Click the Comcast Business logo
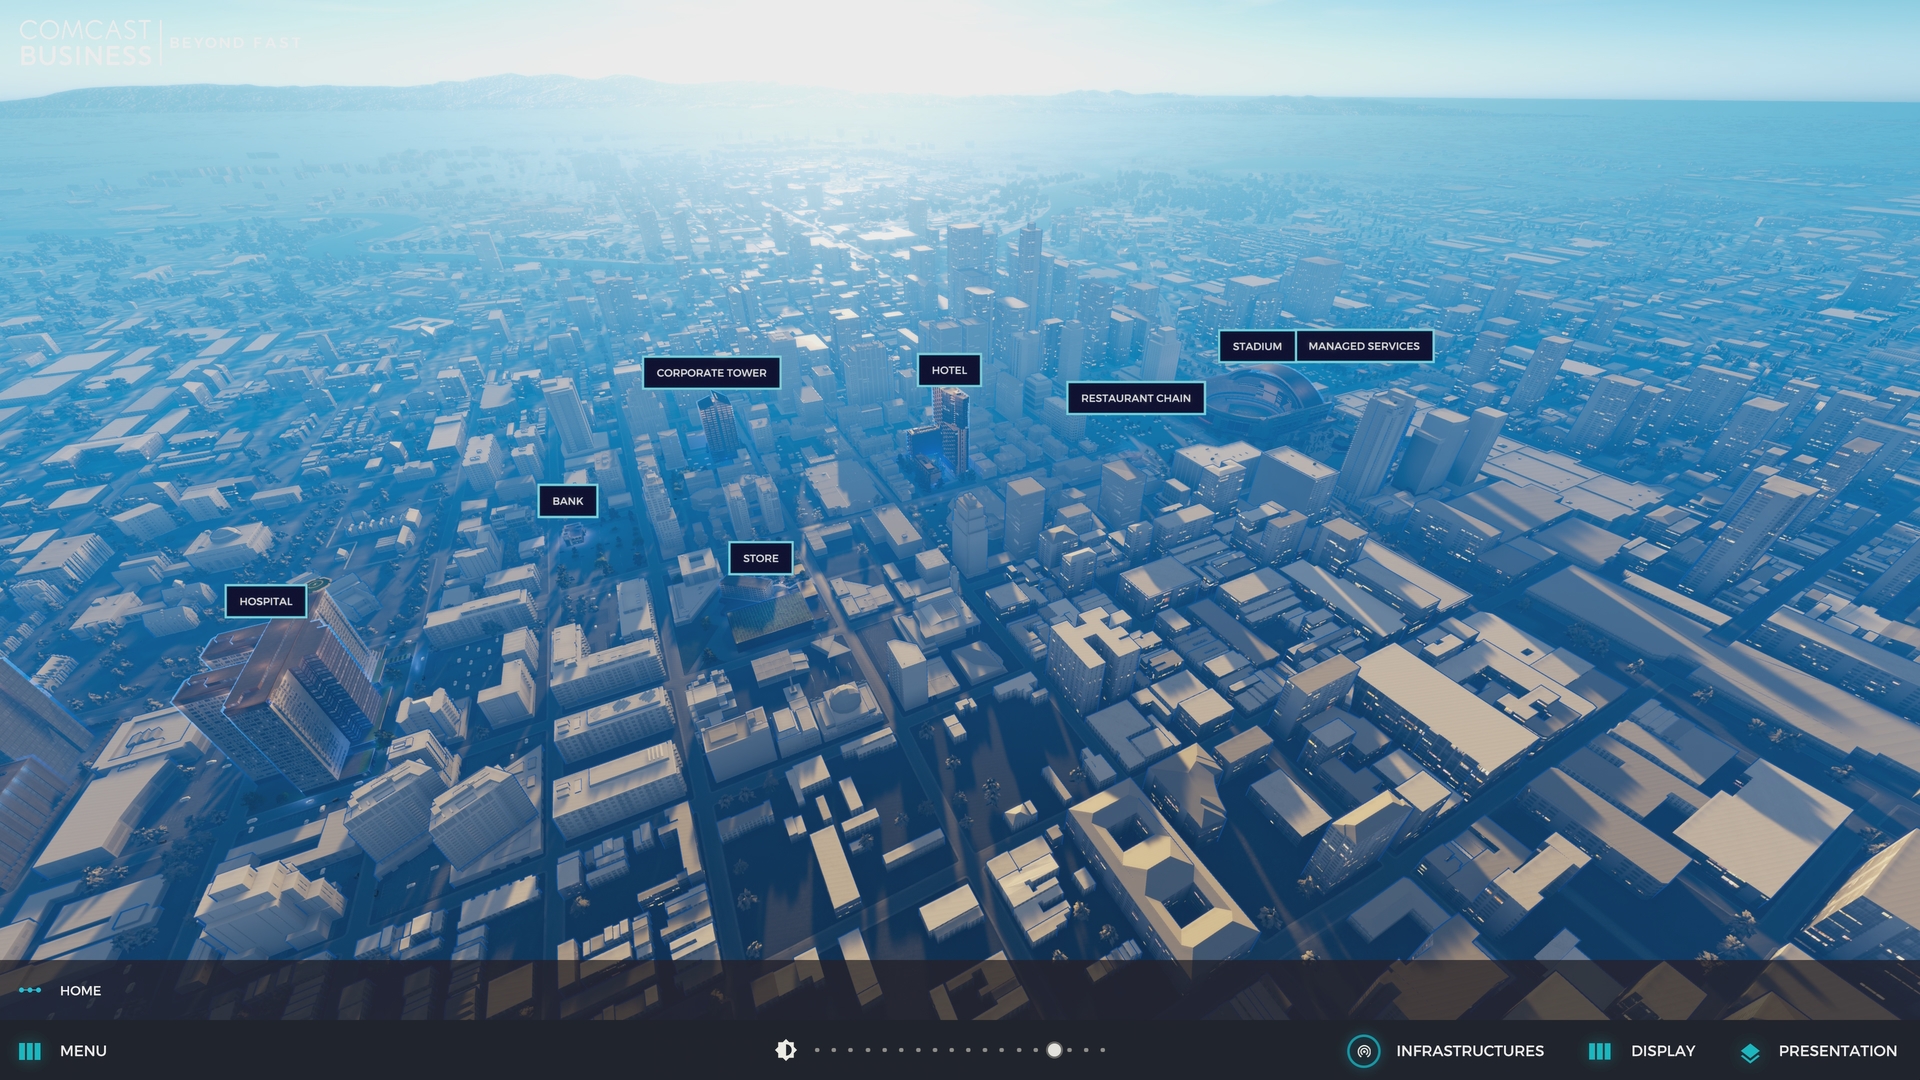 click(x=85, y=43)
